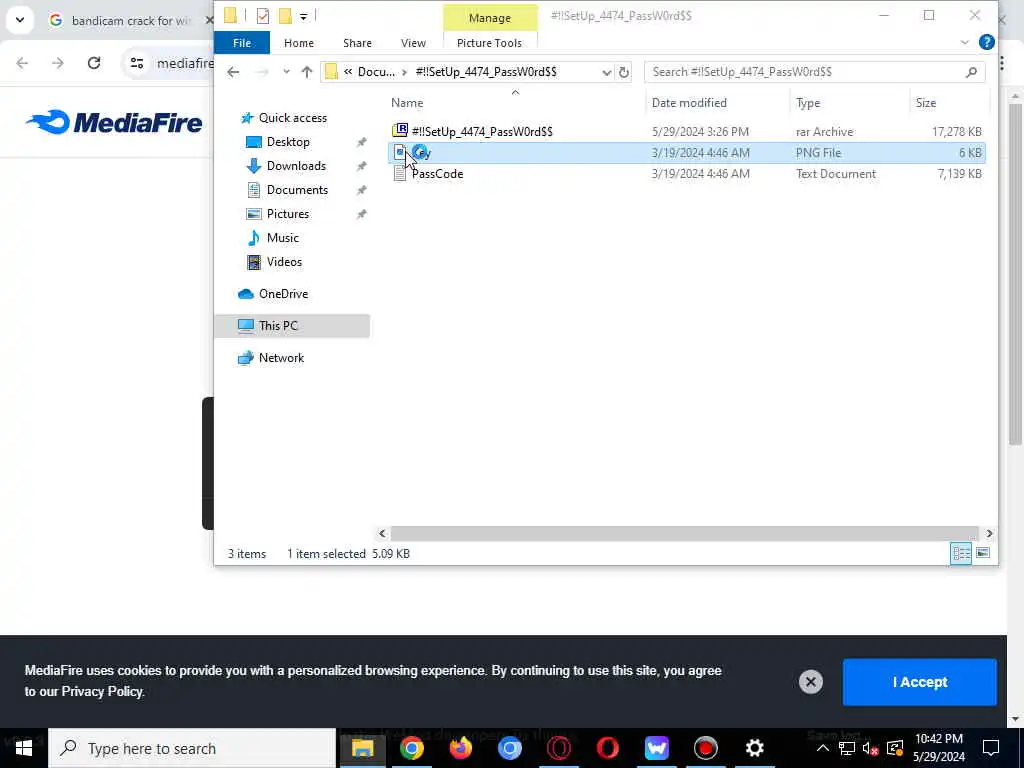Sort files by Size column
Screen dimensions: 1024x768
click(x=925, y=103)
